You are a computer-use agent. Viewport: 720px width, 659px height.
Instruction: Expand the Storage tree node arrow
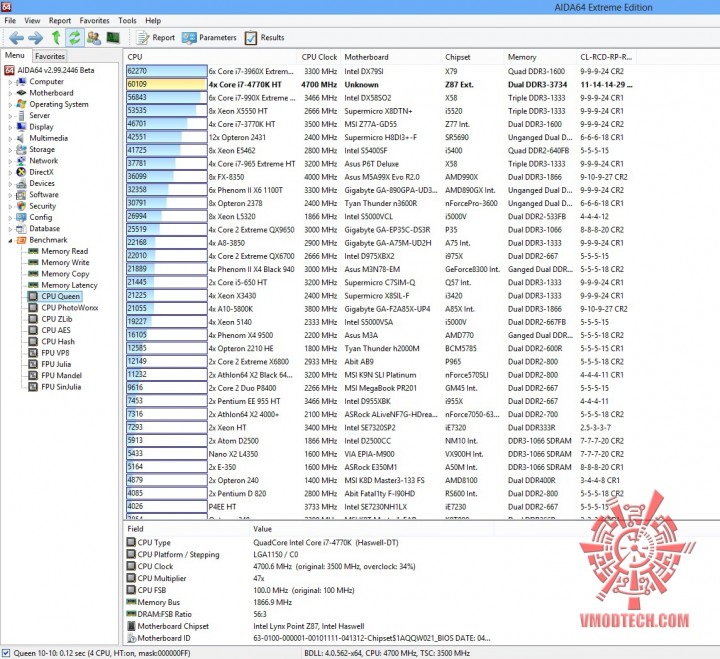click(10, 150)
